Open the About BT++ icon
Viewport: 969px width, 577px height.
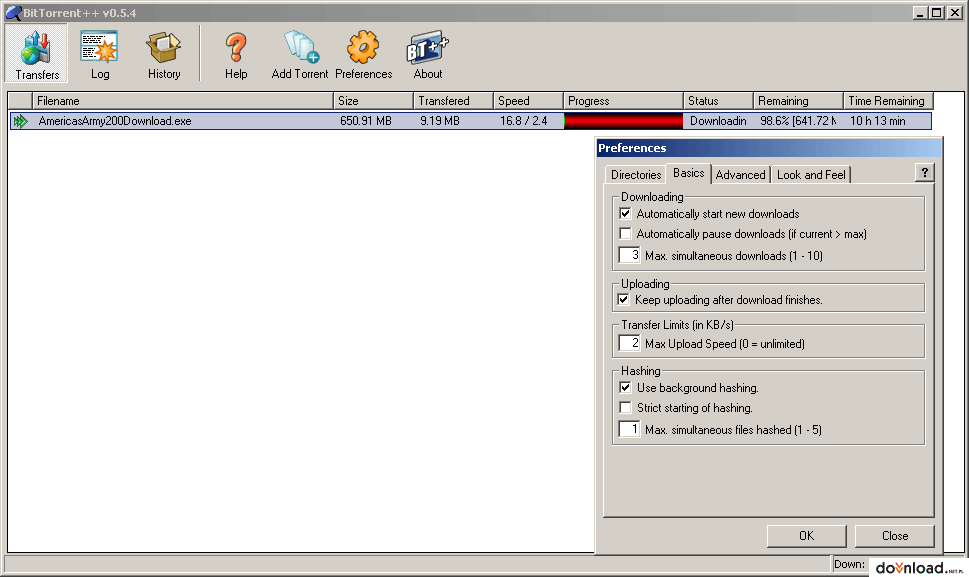(427, 48)
